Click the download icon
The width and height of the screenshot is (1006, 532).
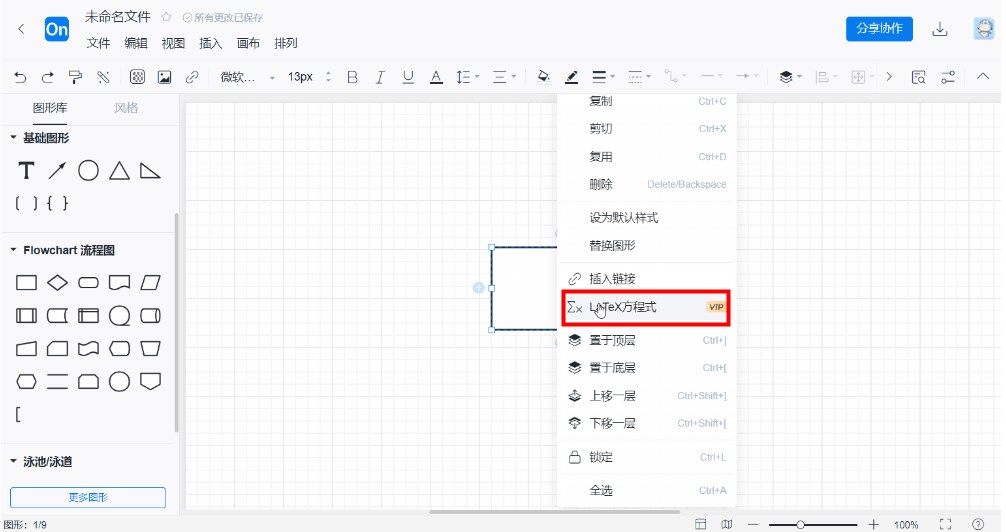[939, 30]
